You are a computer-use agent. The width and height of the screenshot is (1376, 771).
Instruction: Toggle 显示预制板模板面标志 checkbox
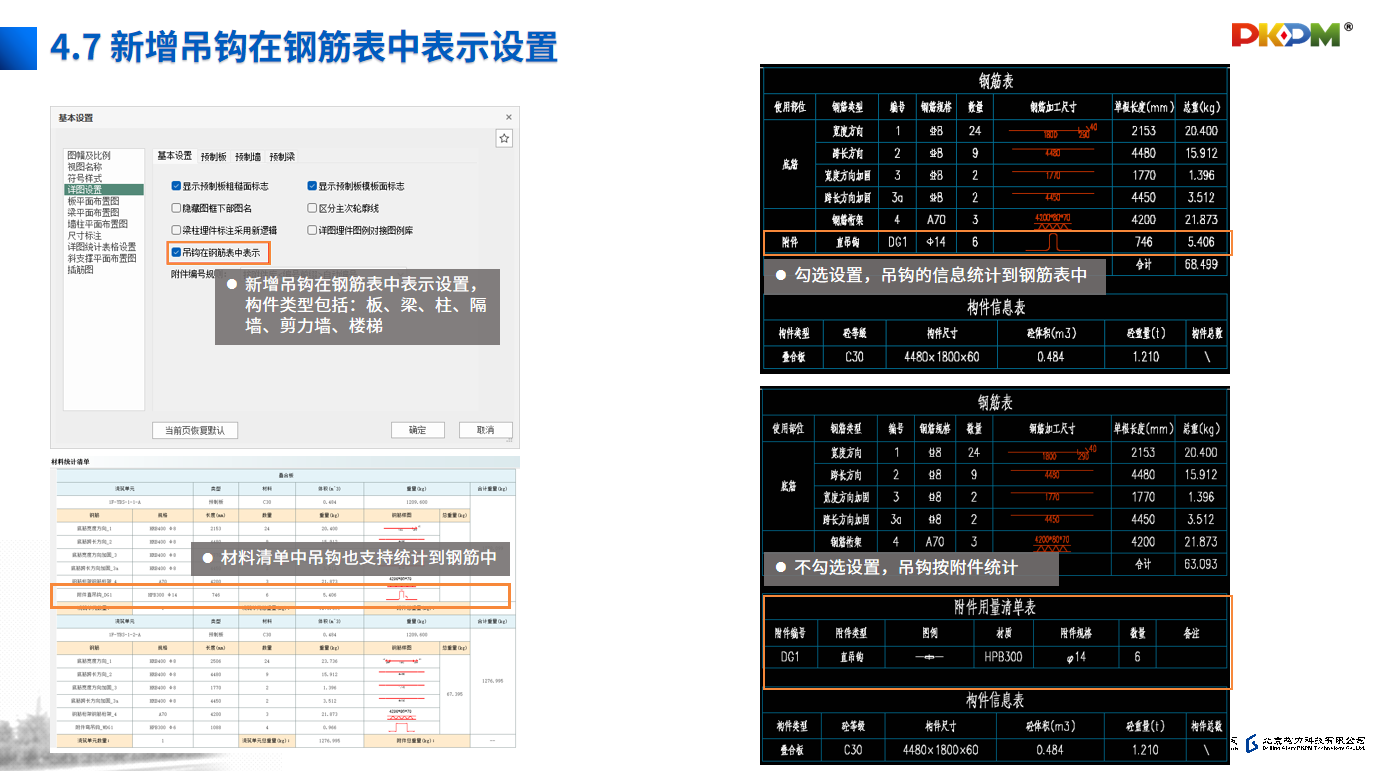point(312,186)
